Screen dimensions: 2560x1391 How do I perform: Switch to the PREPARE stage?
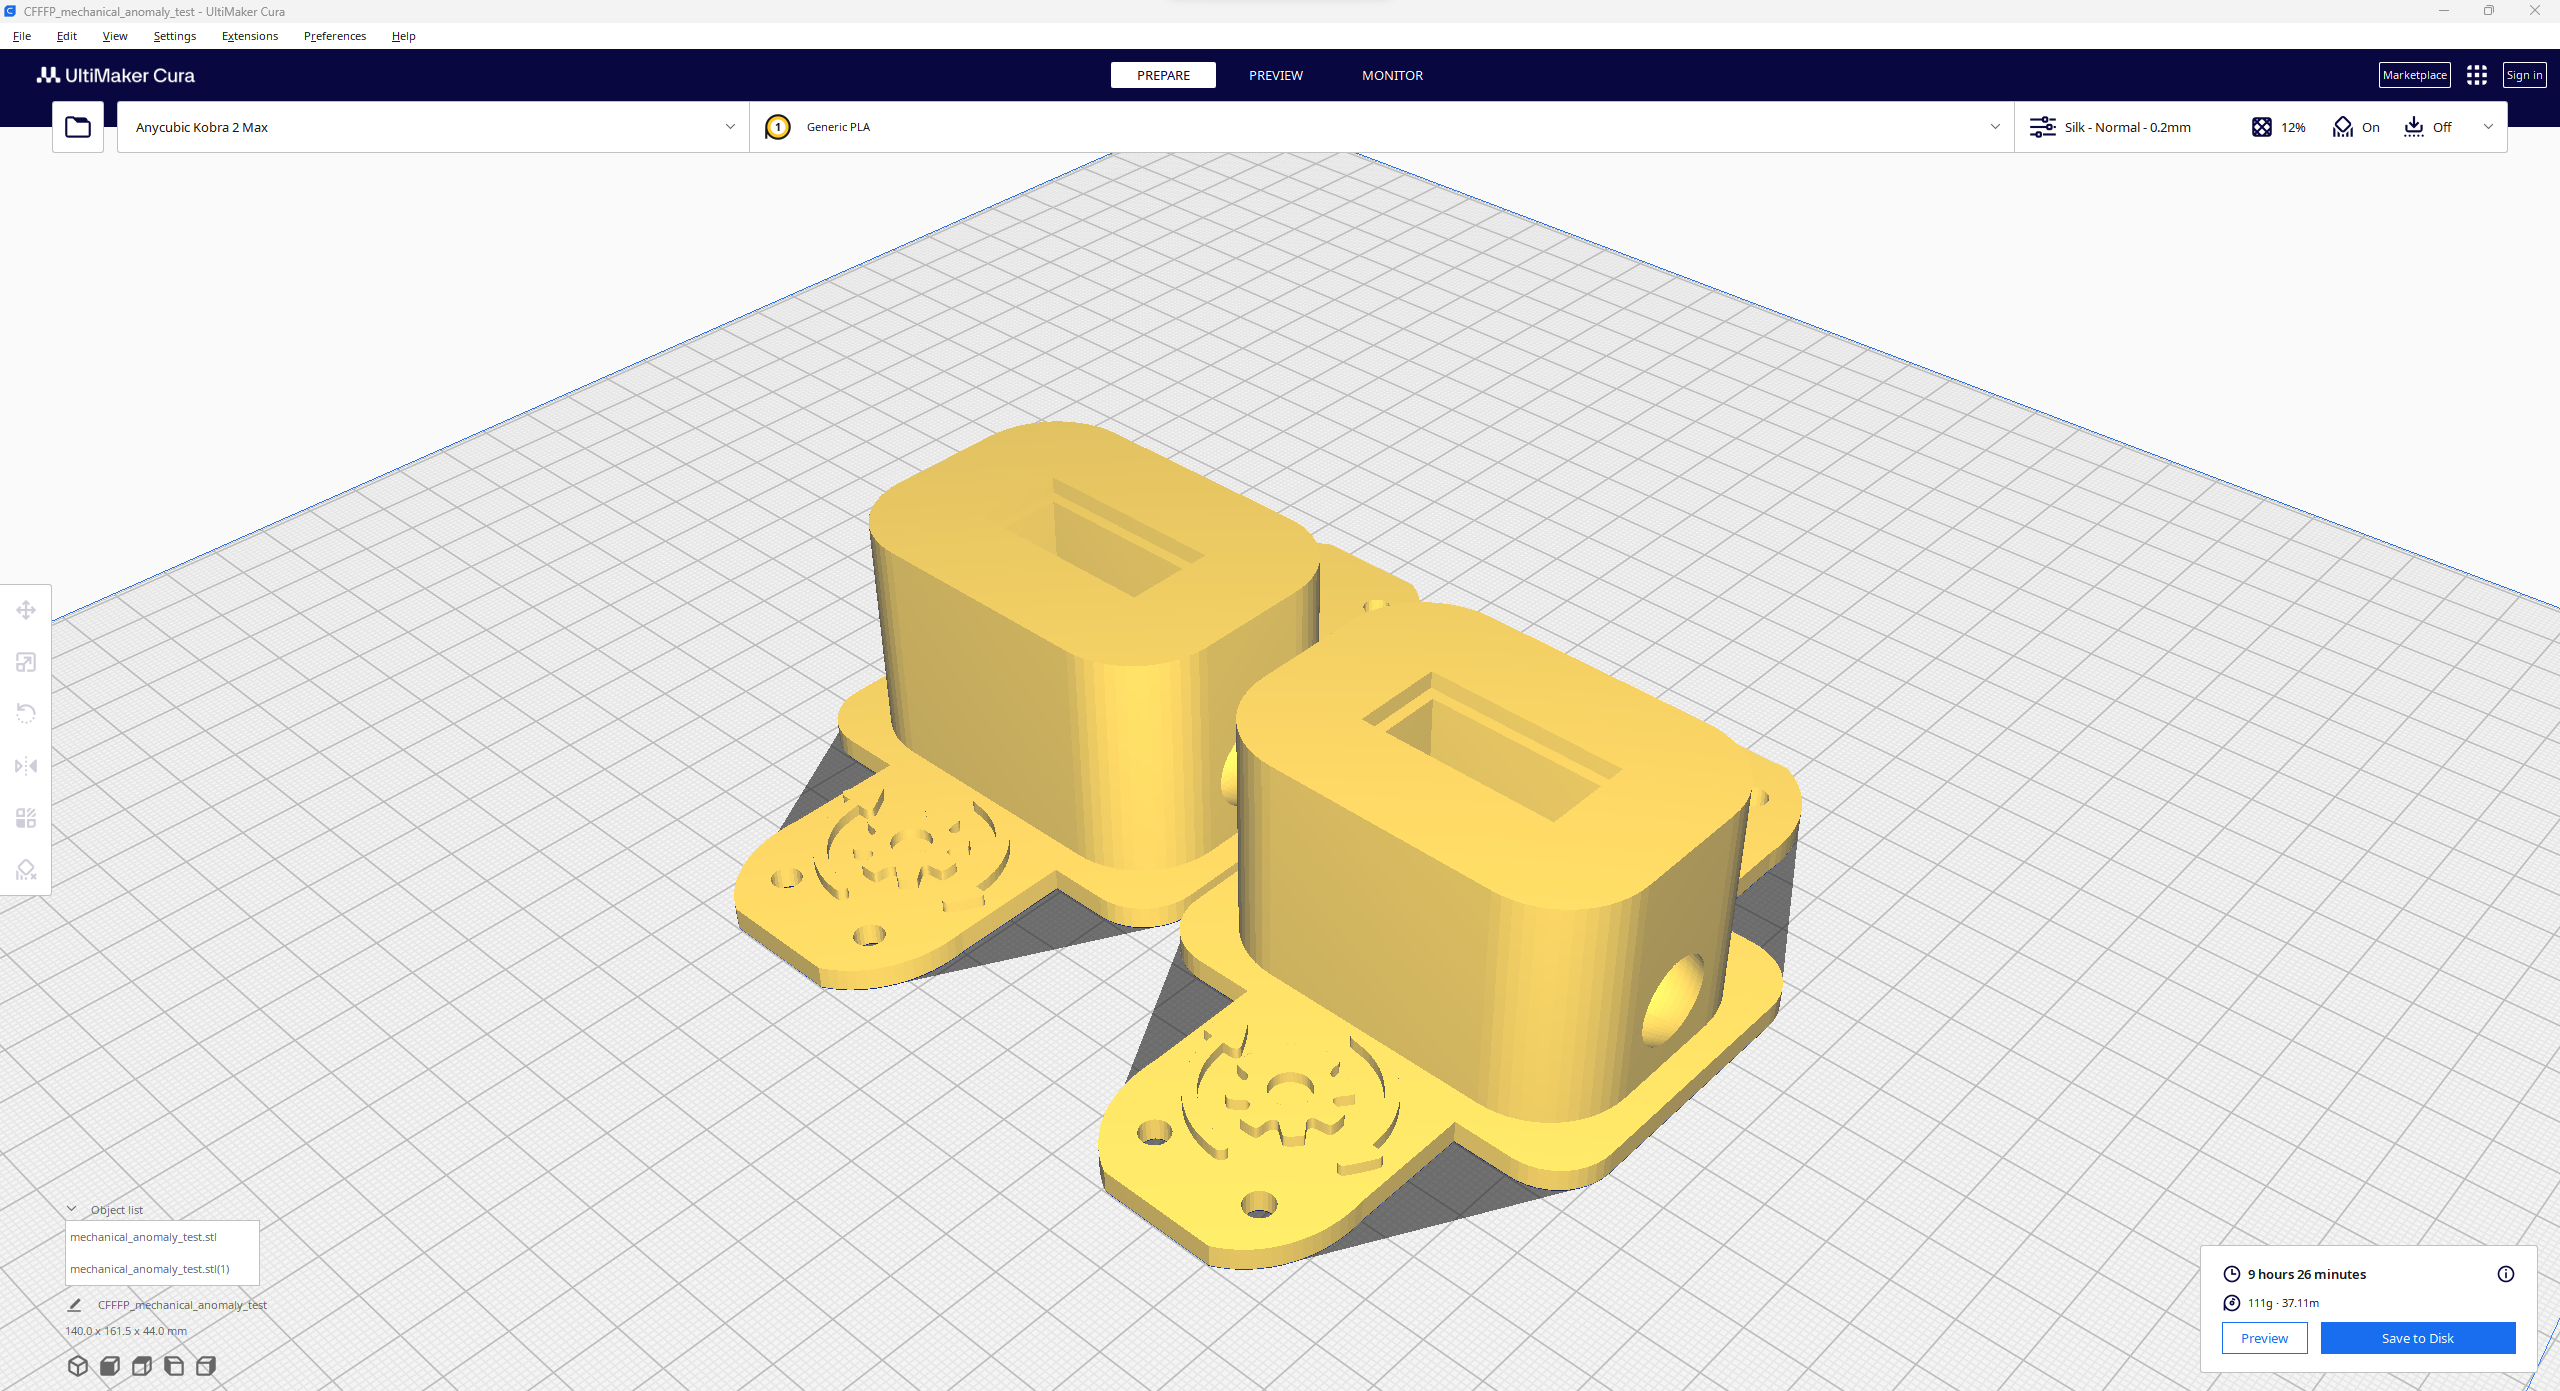1163,75
